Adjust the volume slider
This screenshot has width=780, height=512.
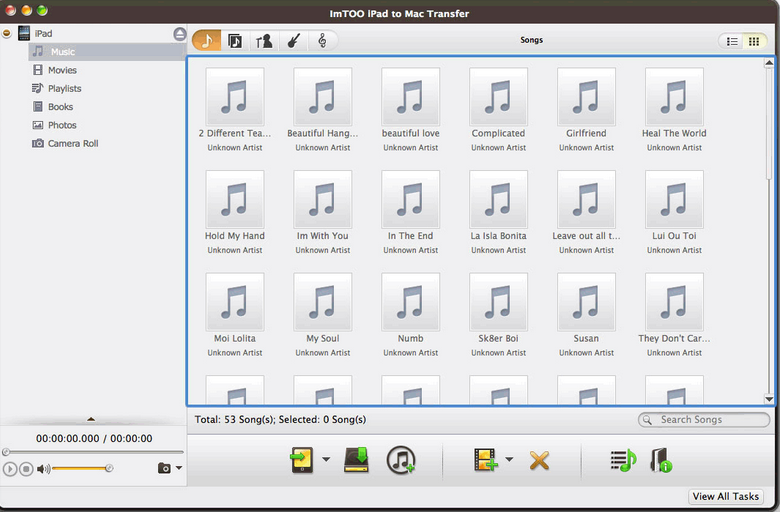coord(82,468)
